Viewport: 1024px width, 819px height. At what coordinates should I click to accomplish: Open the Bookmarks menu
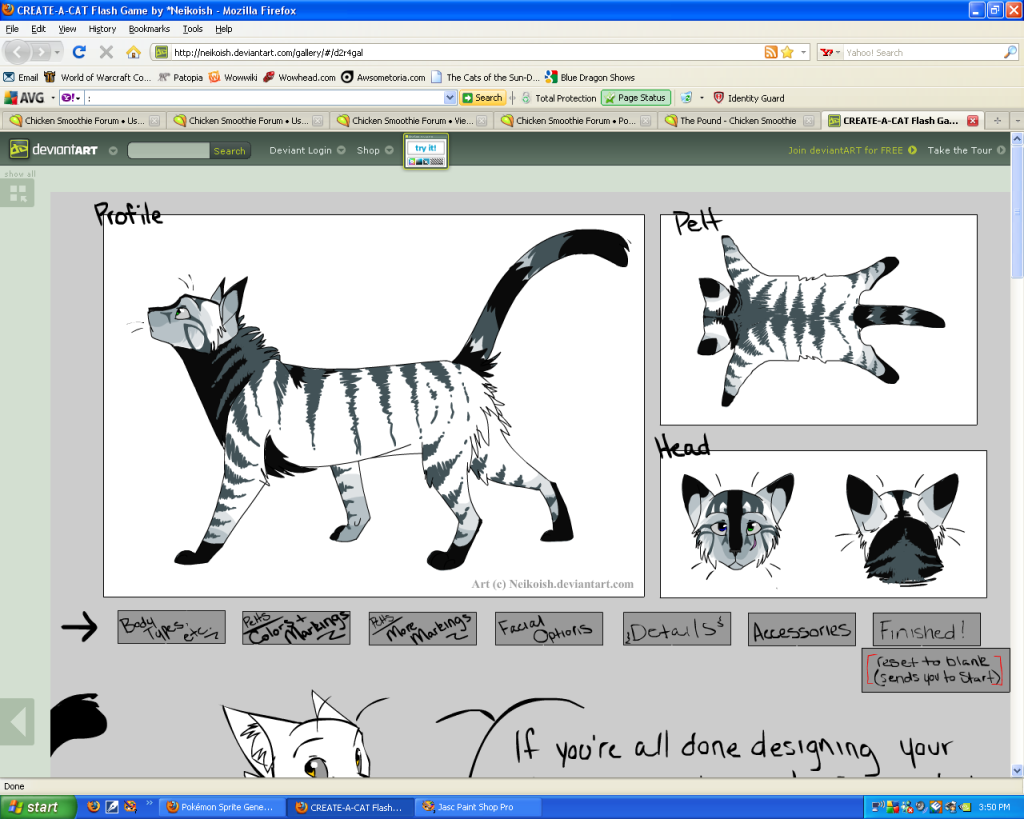149,29
